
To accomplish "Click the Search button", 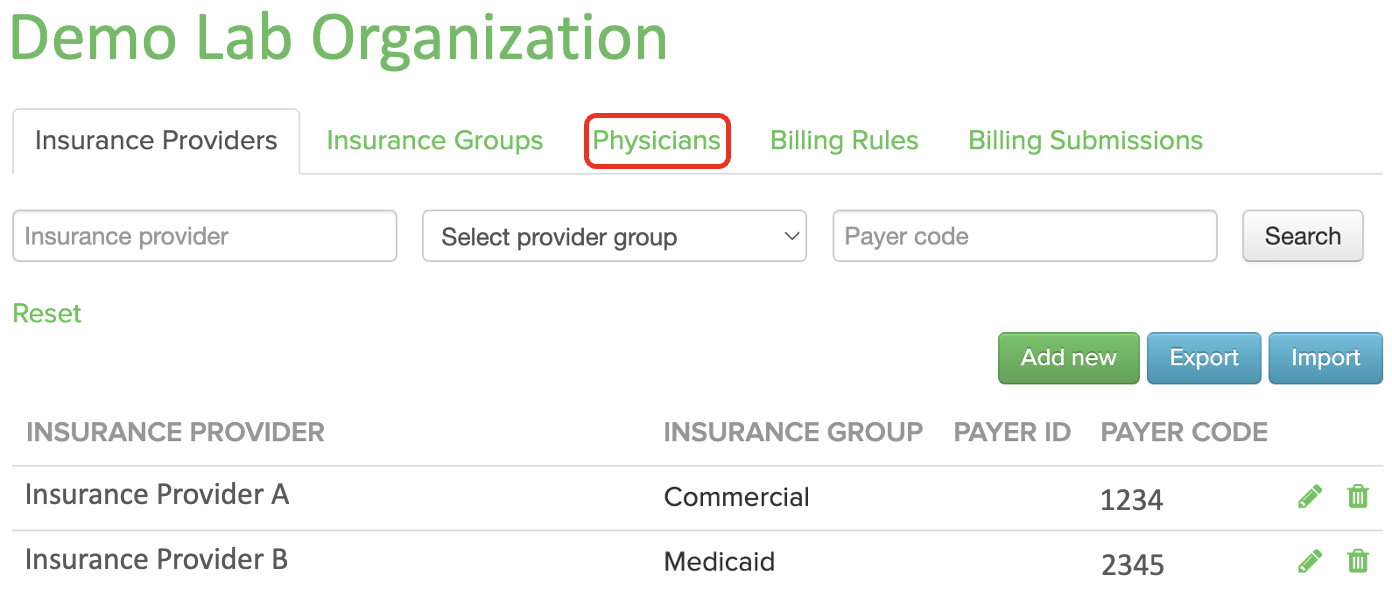I will pos(1302,236).
